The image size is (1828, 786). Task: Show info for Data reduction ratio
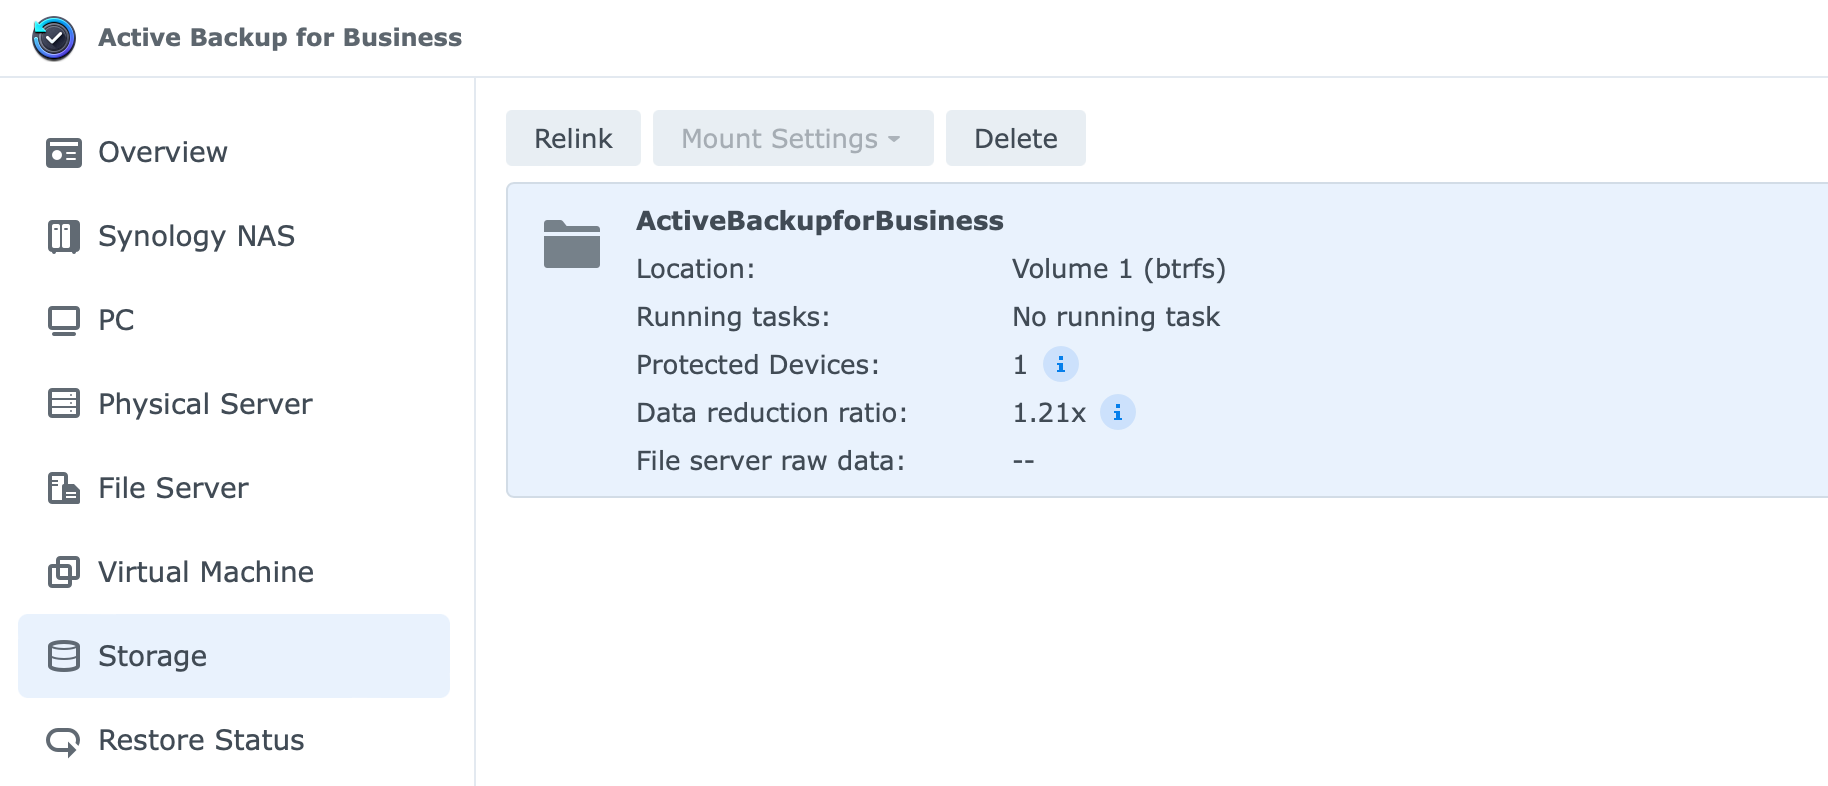[x=1118, y=413]
